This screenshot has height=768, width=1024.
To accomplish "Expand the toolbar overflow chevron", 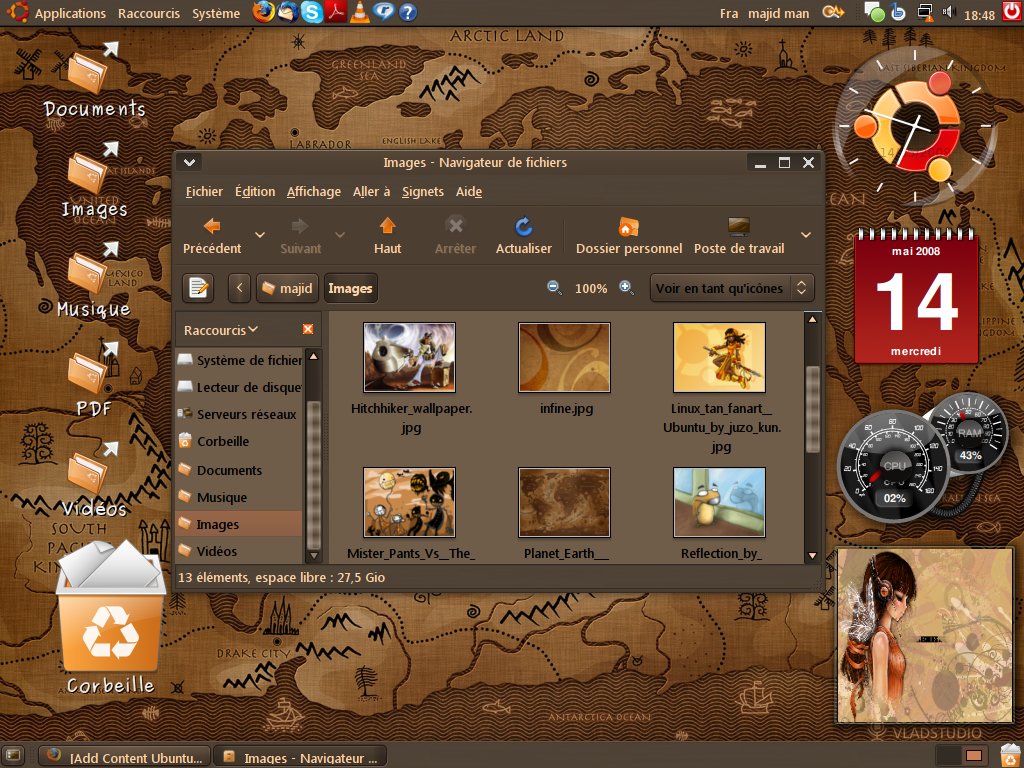I will [x=806, y=235].
